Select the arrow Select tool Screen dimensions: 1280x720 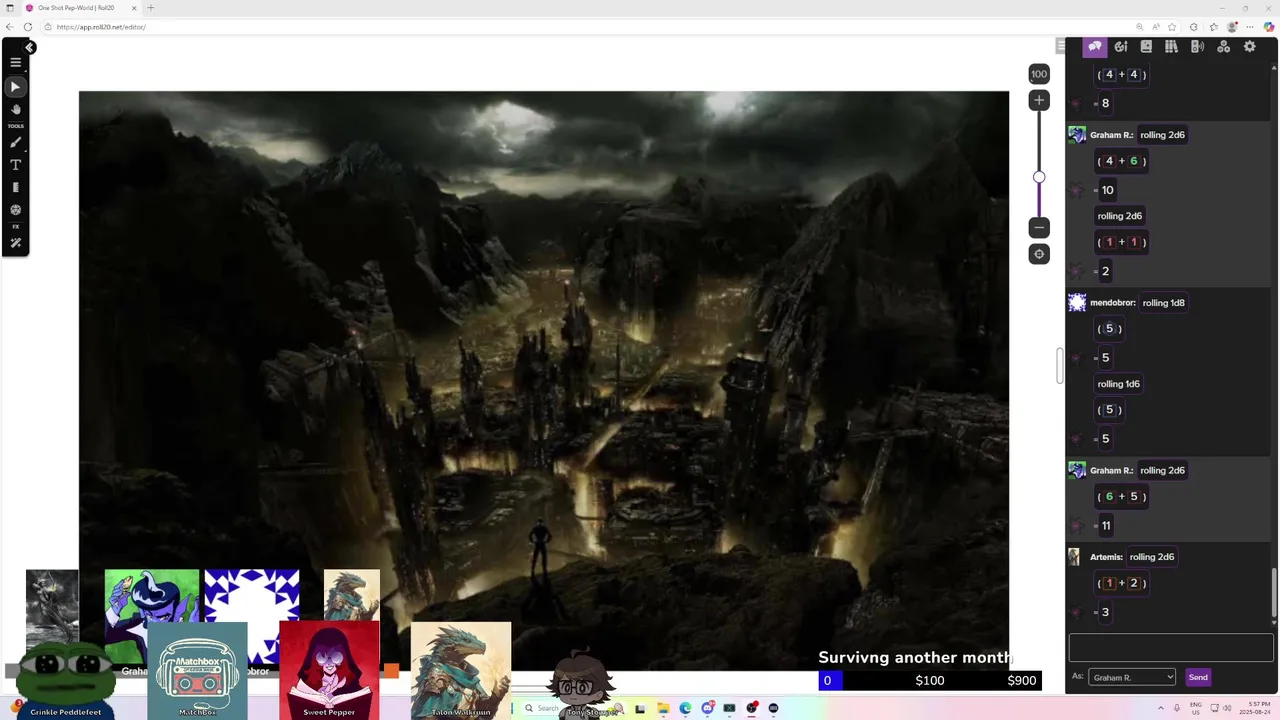tap(15, 87)
